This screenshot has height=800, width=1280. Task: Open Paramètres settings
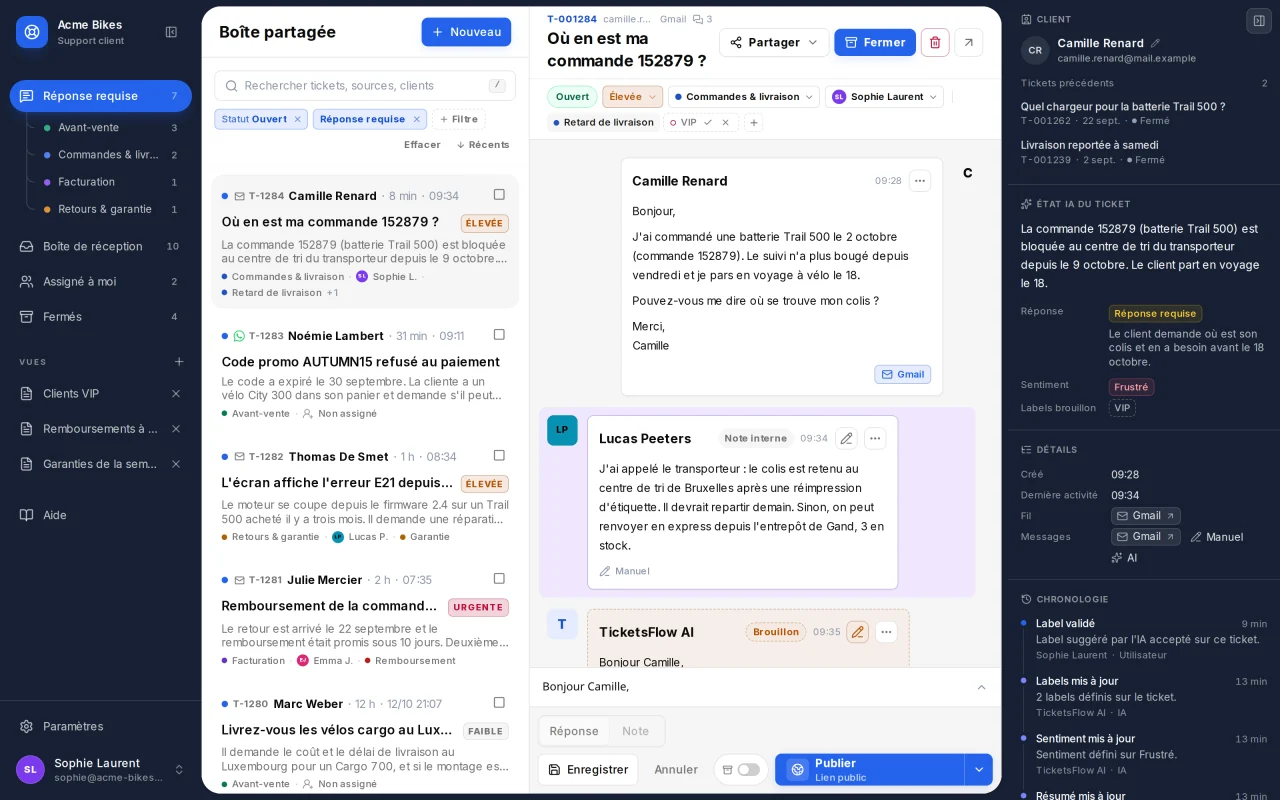pyautogui.click(x=100, y=726)
